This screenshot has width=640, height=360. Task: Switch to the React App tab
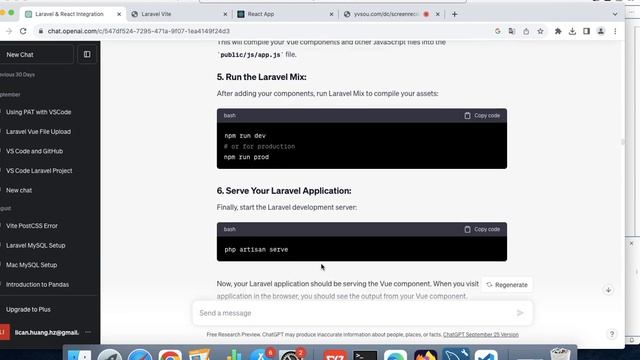pyautogui.click(x=285, y=14)
